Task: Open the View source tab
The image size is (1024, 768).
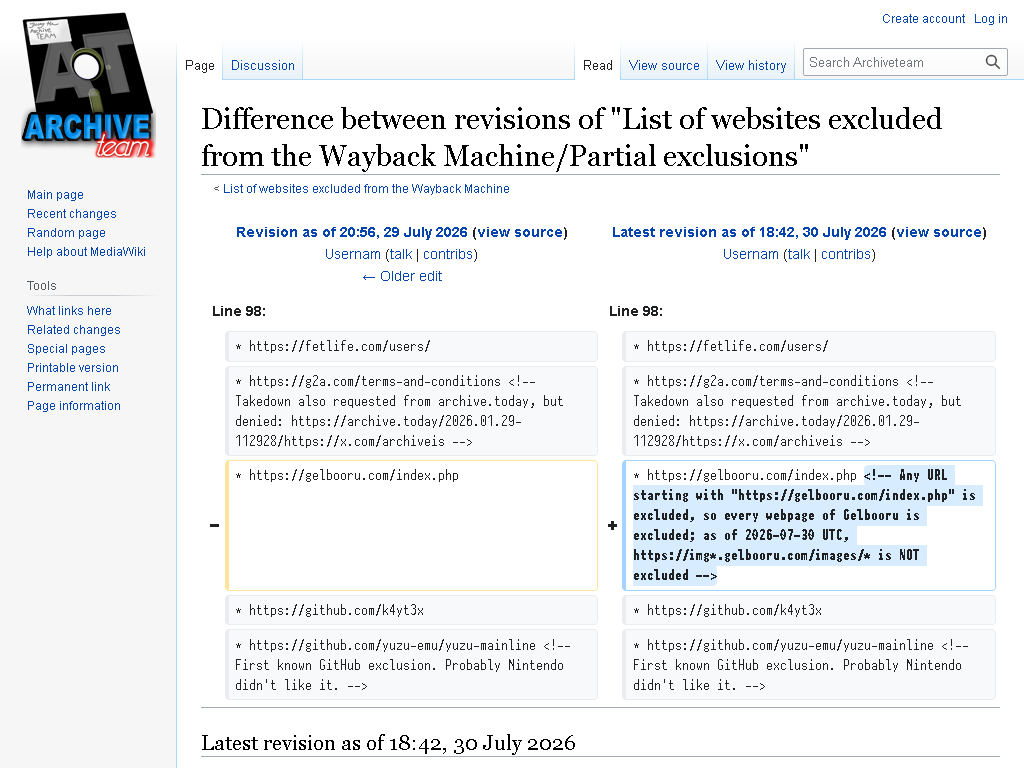Action: (x=664, y=65)
